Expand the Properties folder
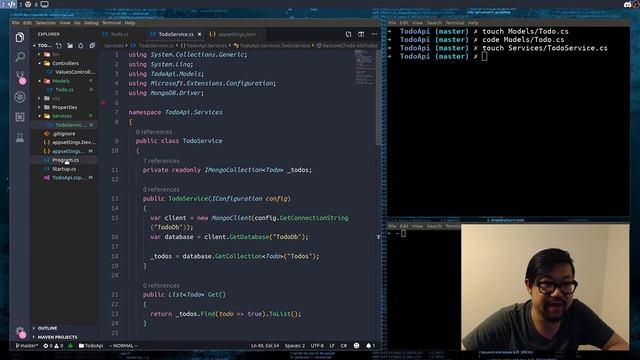640x360 pixels. point(39,107)
